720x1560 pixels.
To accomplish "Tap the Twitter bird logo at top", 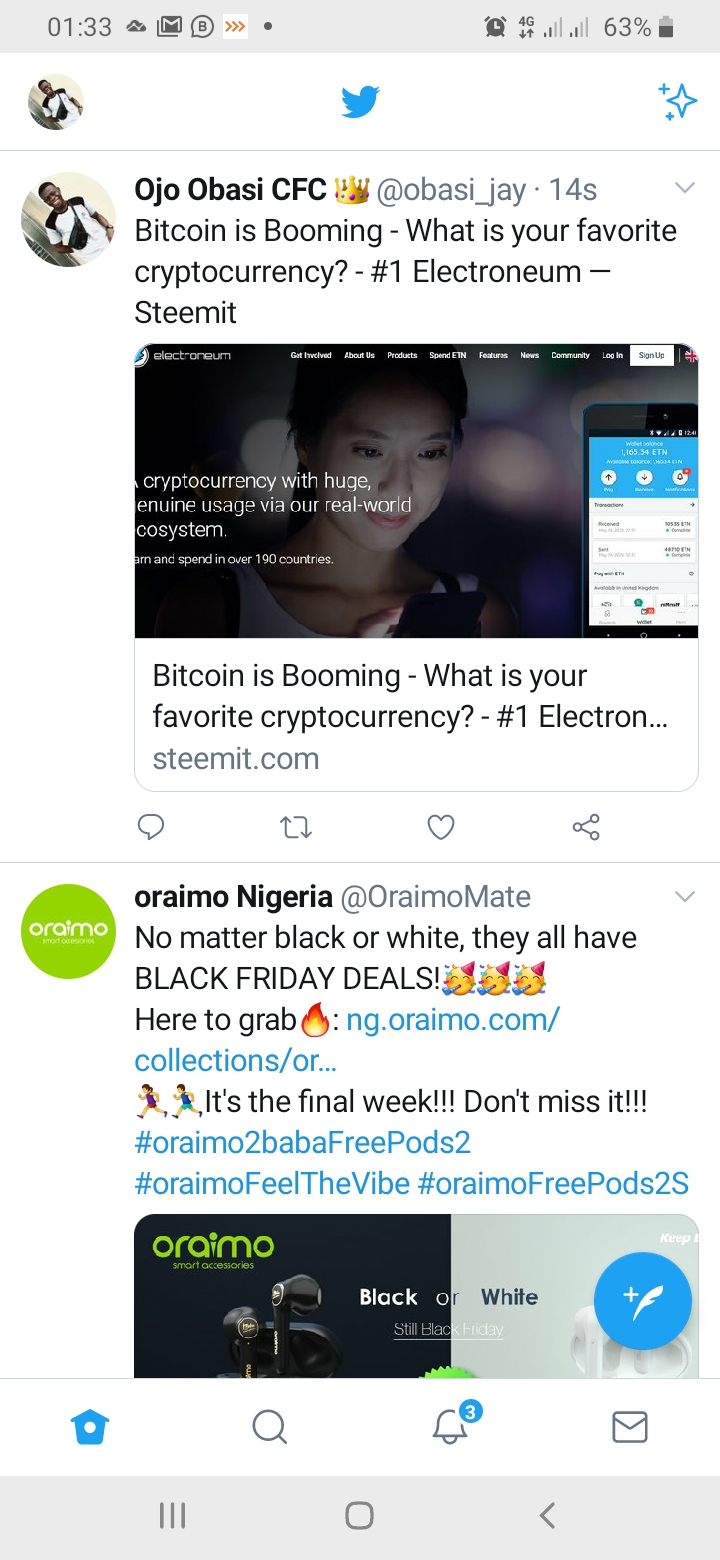I will pos(360,102).
